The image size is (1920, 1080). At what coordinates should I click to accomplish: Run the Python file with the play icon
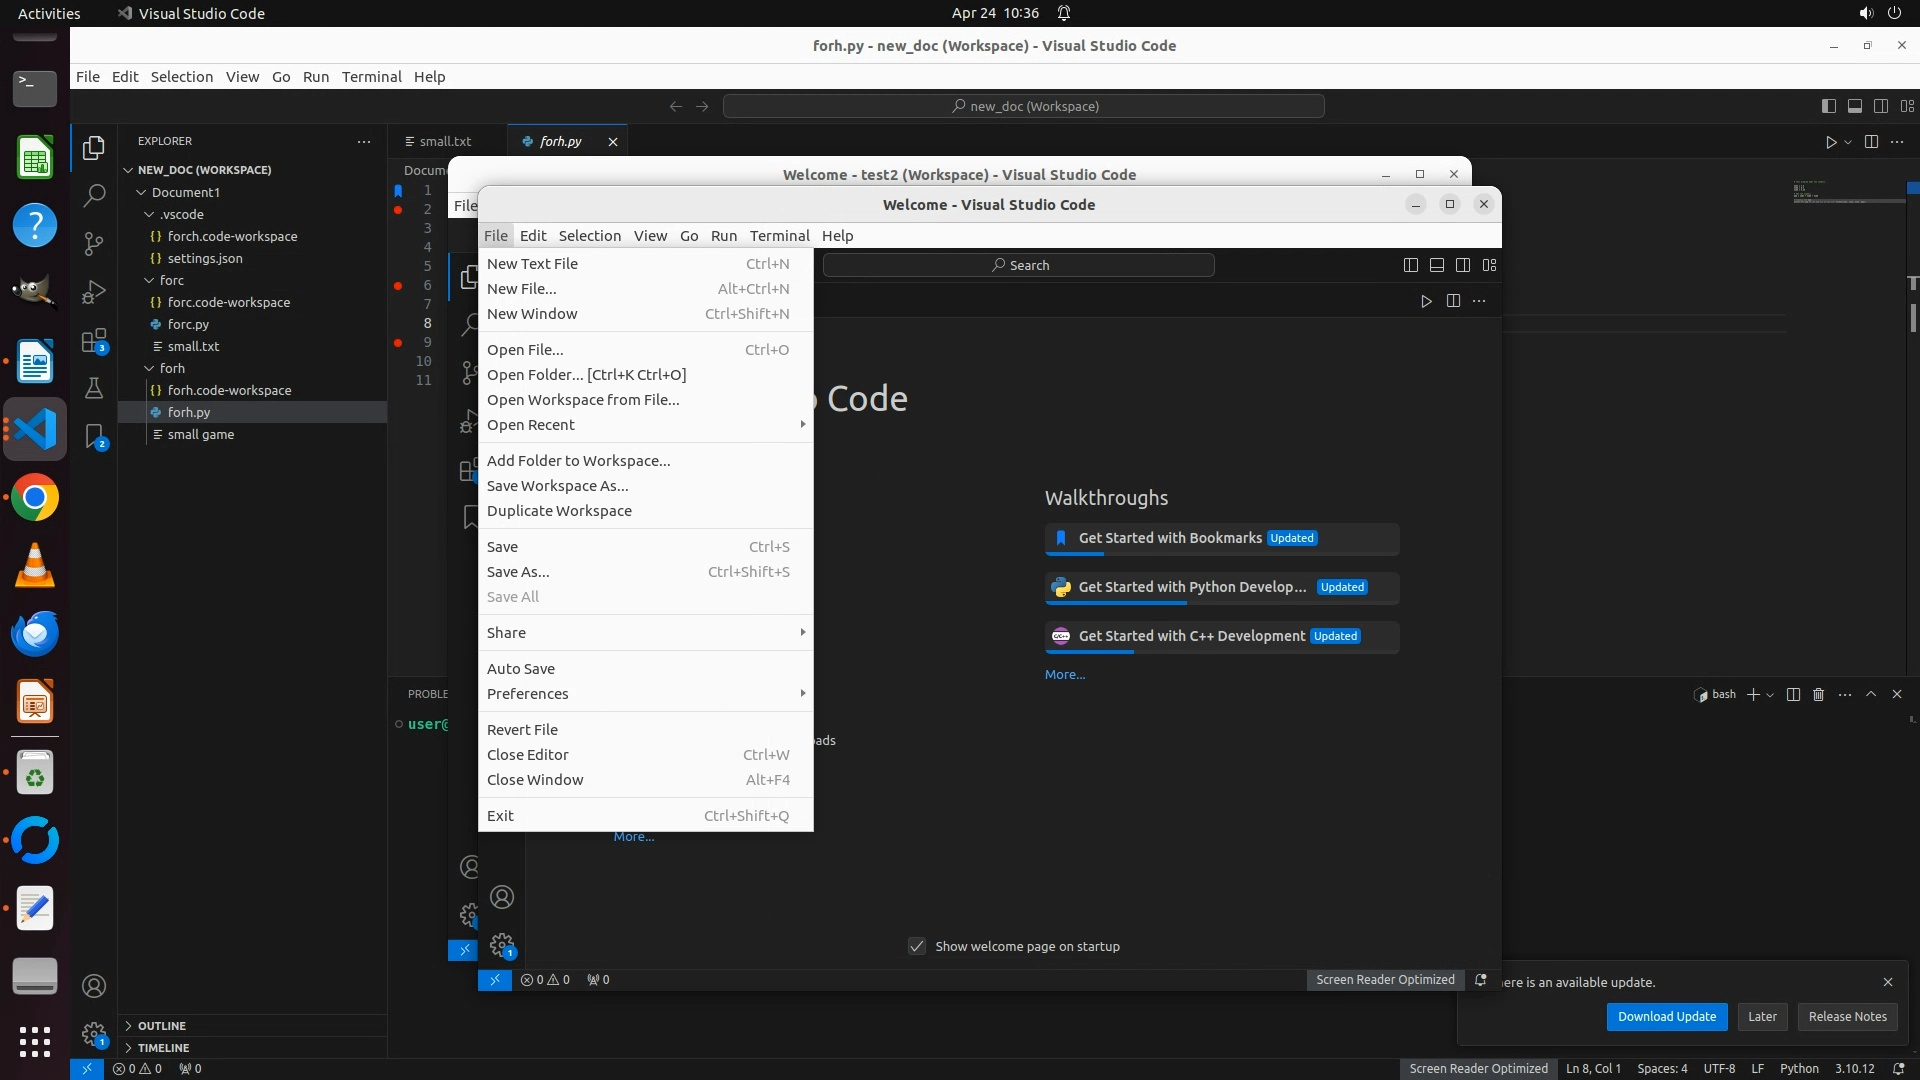tap(1831, 142)
